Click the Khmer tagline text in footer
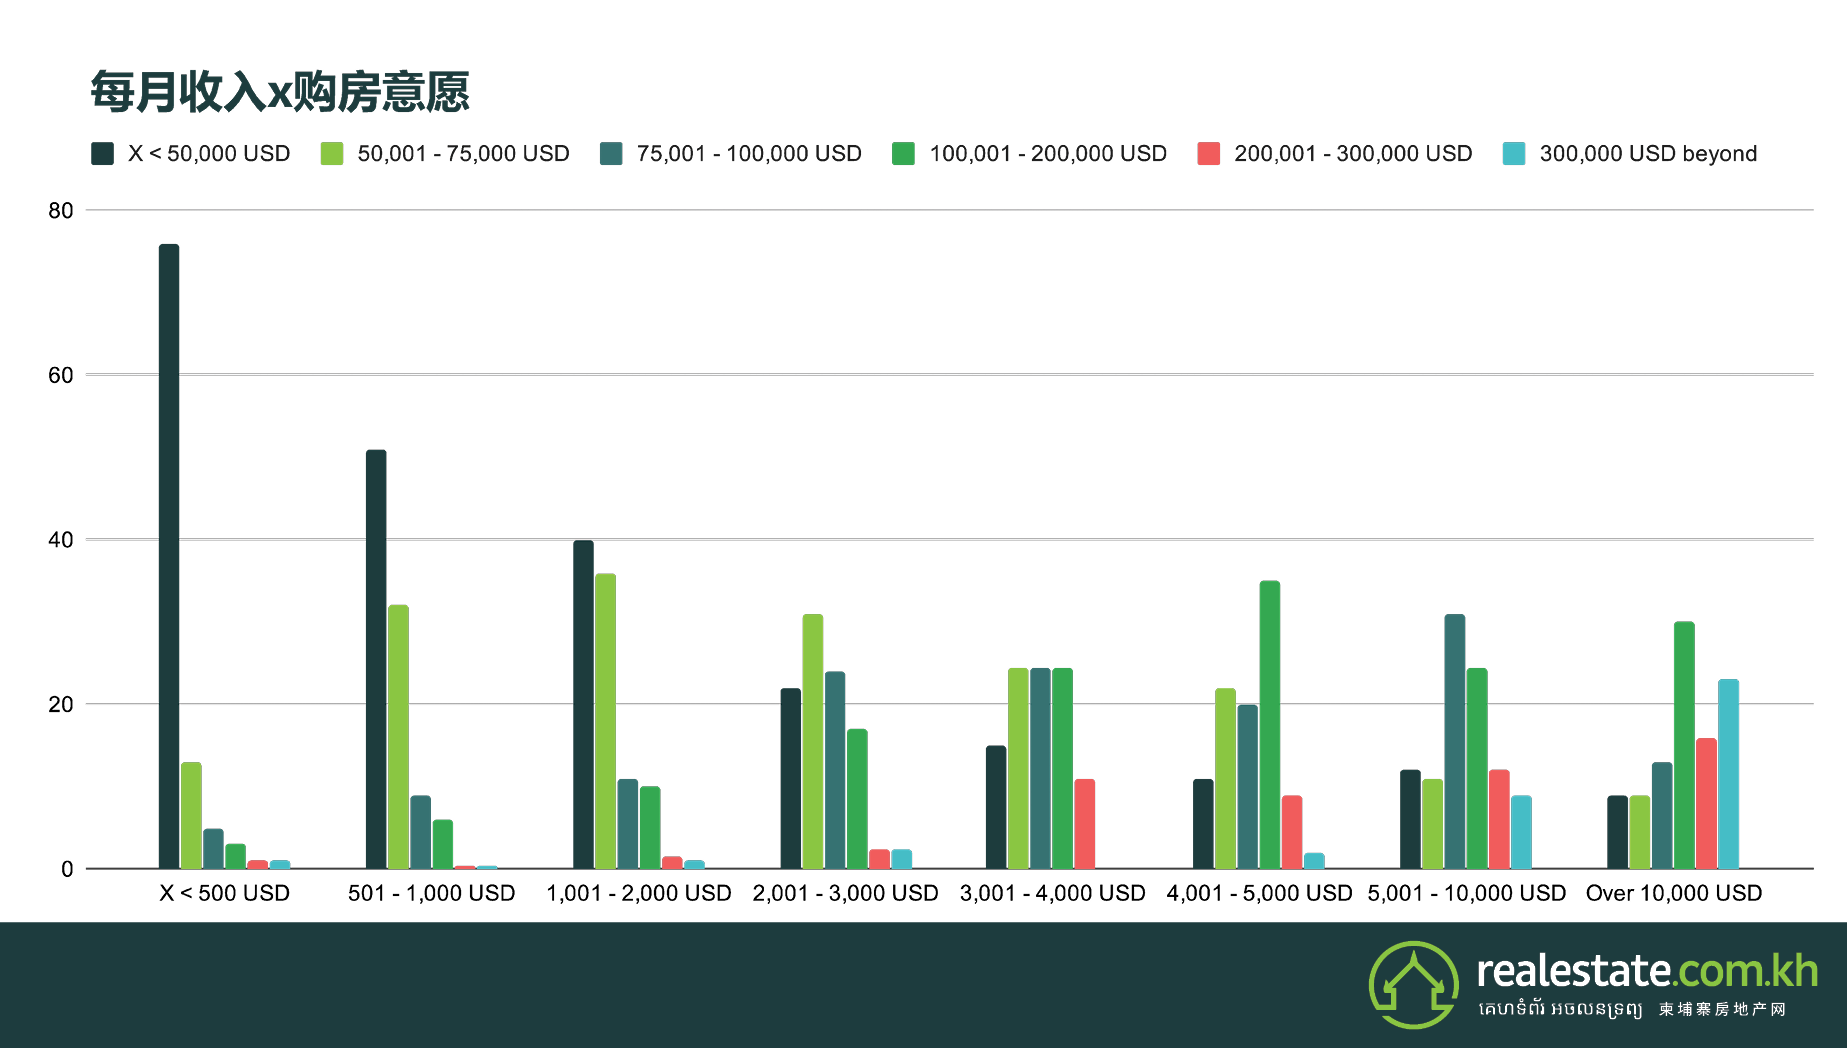Screen dimensions: 1847x1048 tap(1560, 1009)
